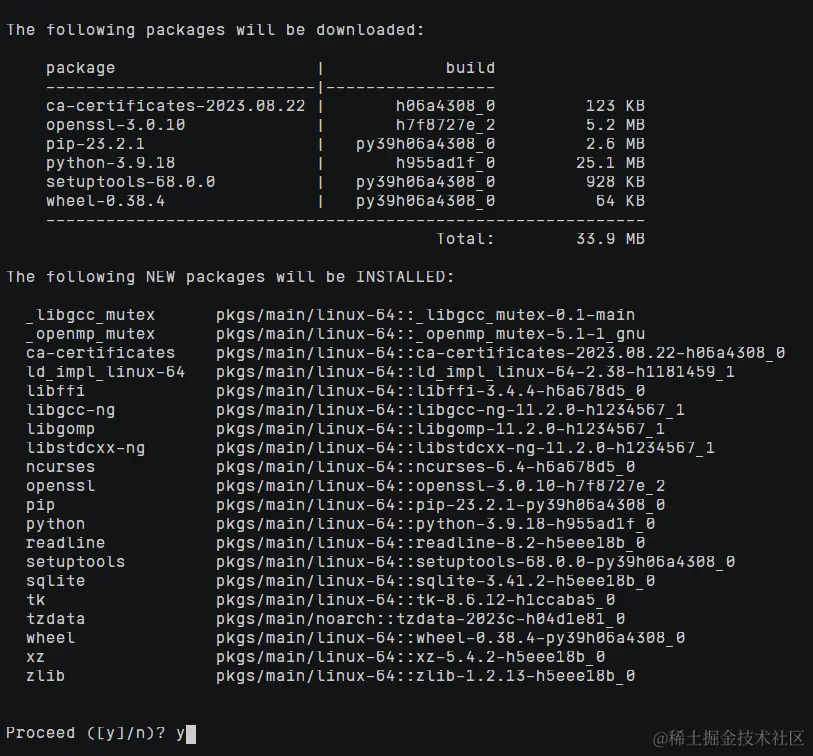This screenshot has height=756, width=813.
Task: Click the tzdata noarch package path
Action: pyautogui.click(x=420, y=619)
